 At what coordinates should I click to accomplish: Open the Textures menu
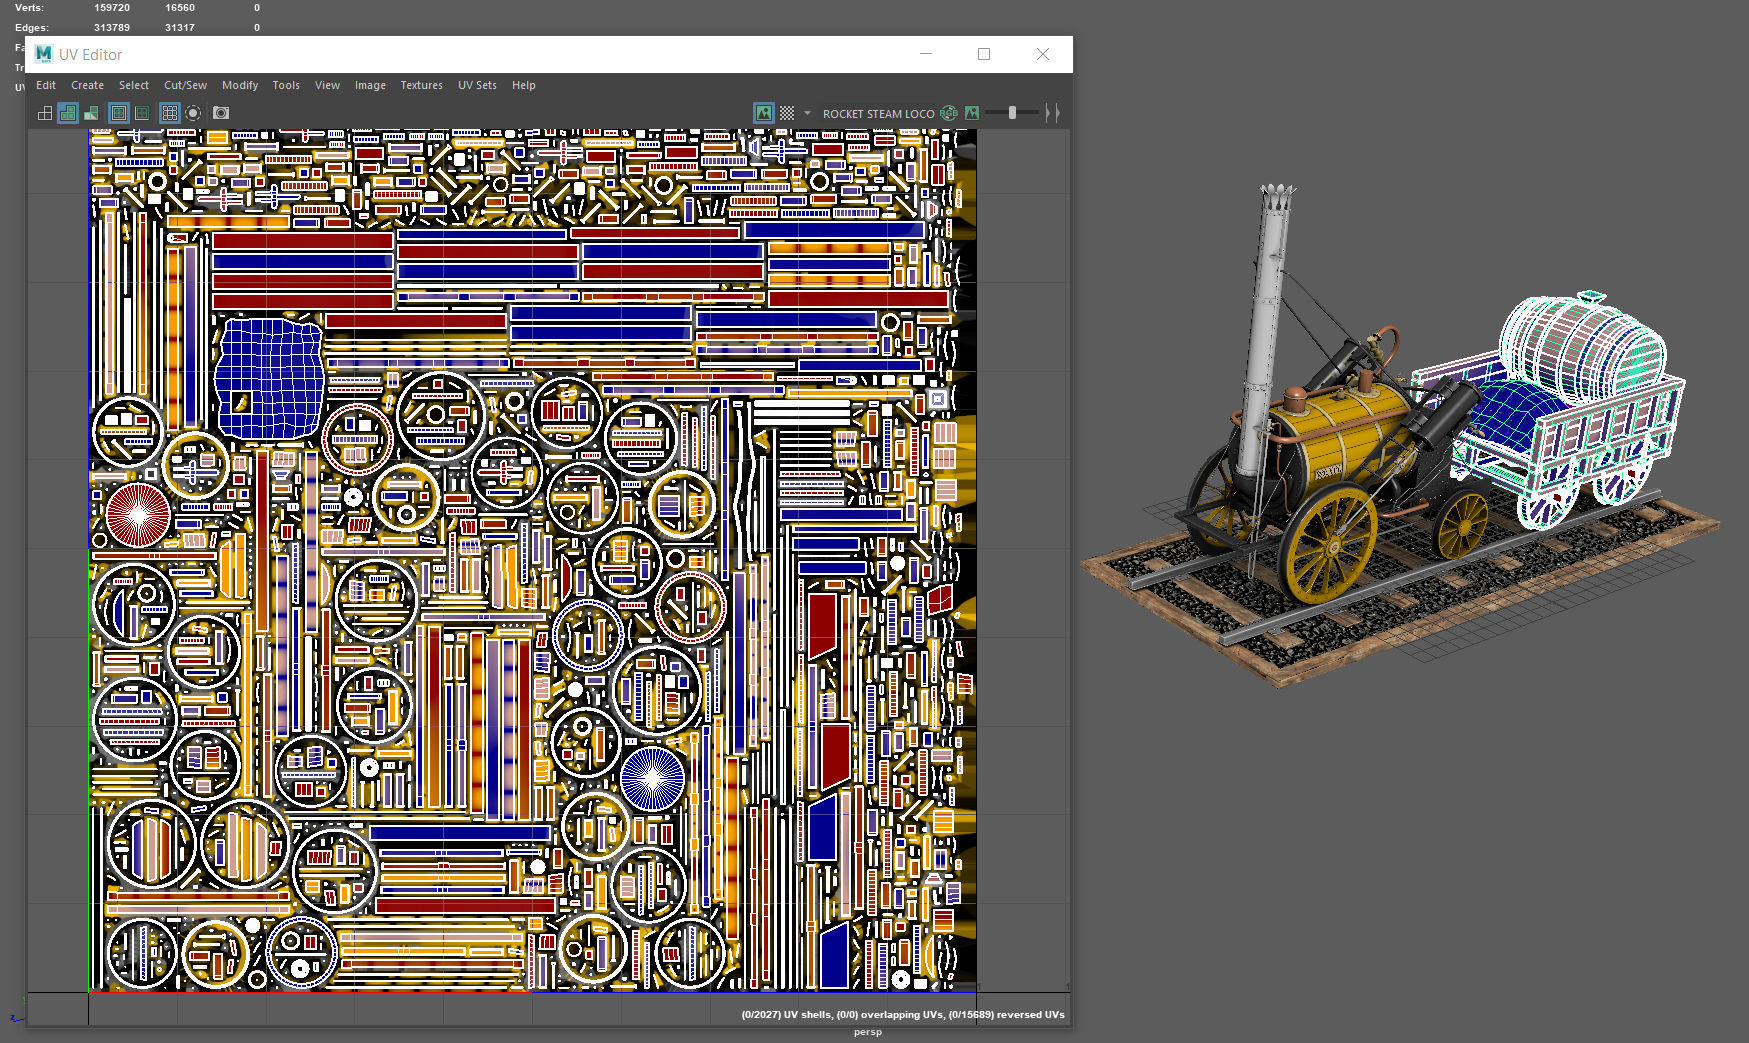[x=421, y=85]
